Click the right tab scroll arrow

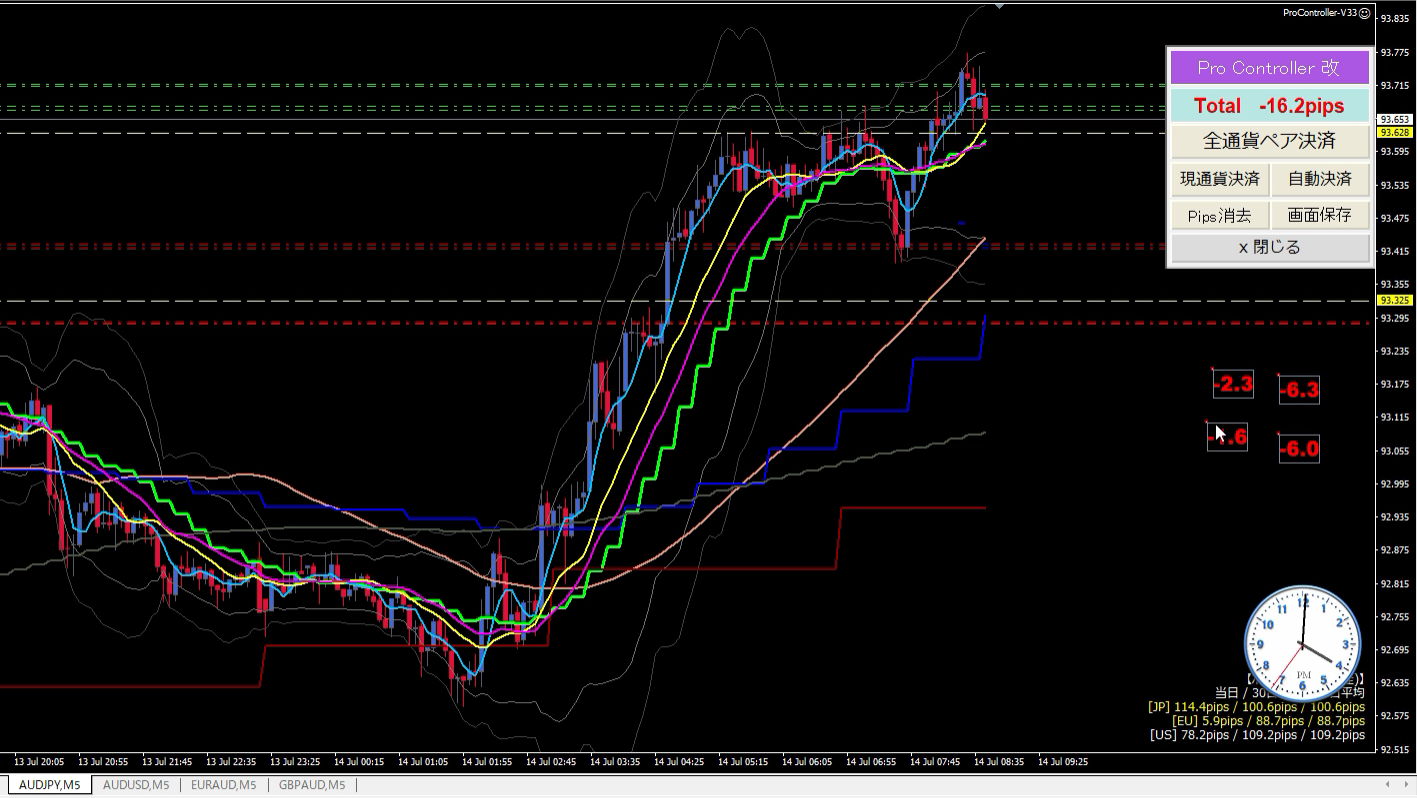(x=1405, y=784)
